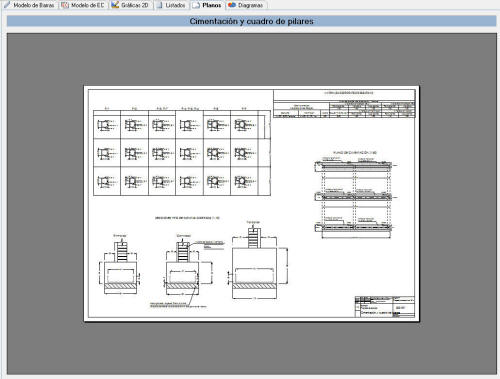Open the Diagramas tab

(250, 5)
